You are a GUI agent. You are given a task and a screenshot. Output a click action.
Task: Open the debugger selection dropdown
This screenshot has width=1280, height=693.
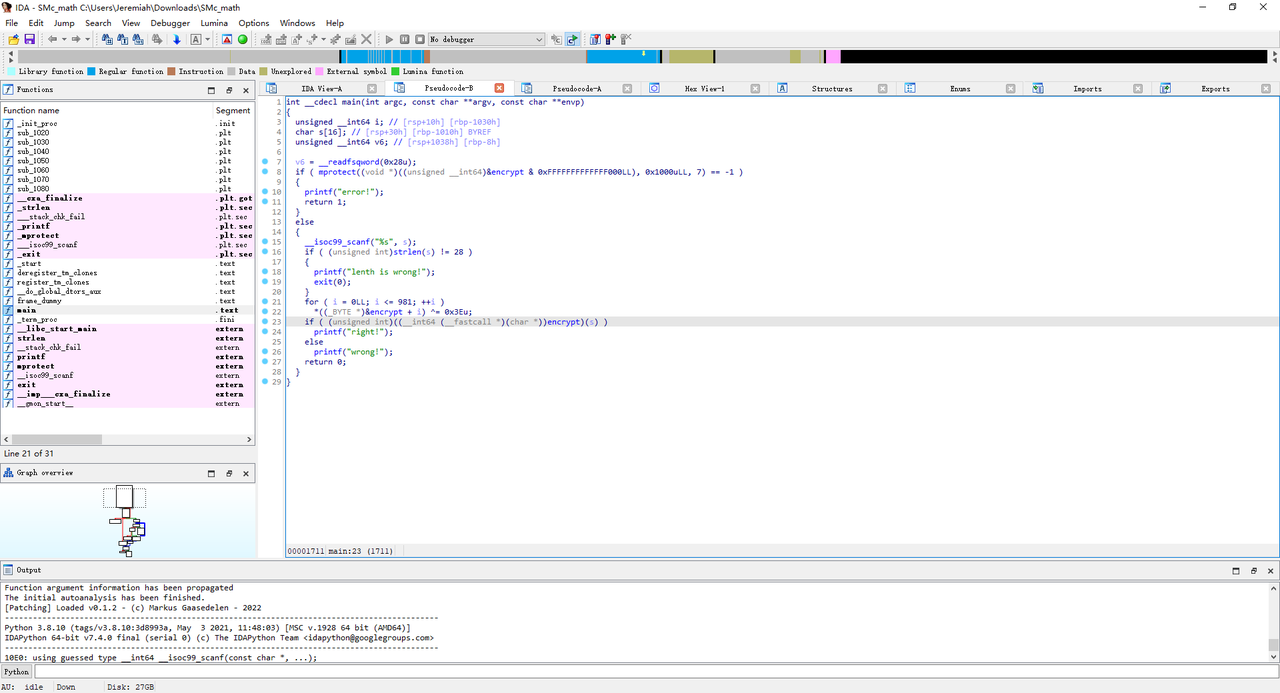(x=539, y=39)
